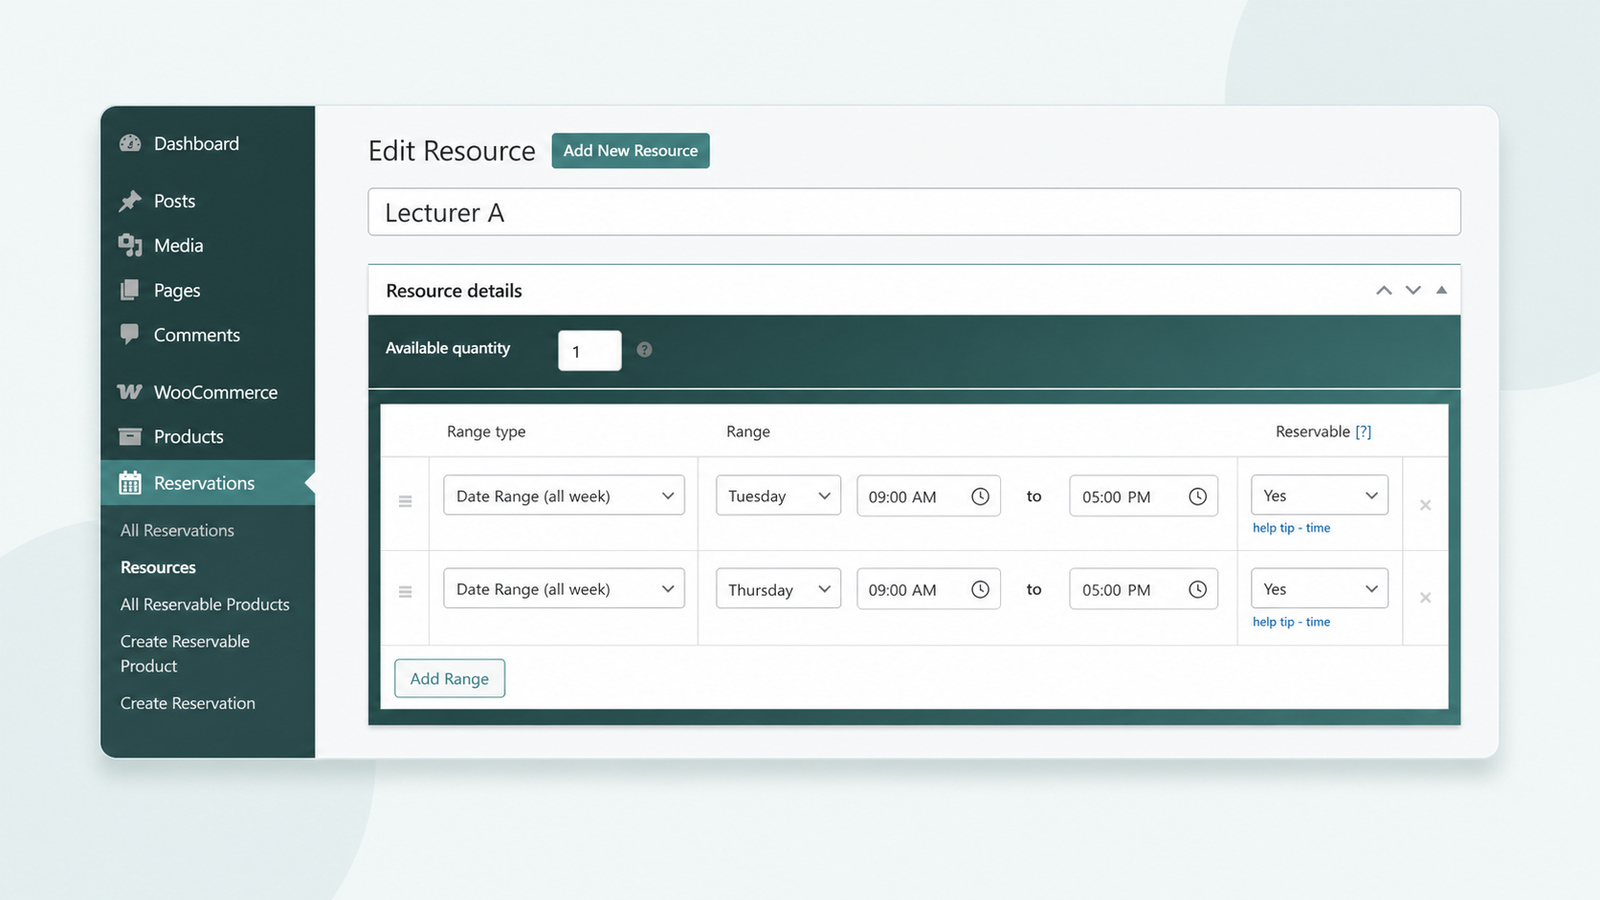
Task: Grab the Tuesday row drag handle
Action: click(405, 501)
